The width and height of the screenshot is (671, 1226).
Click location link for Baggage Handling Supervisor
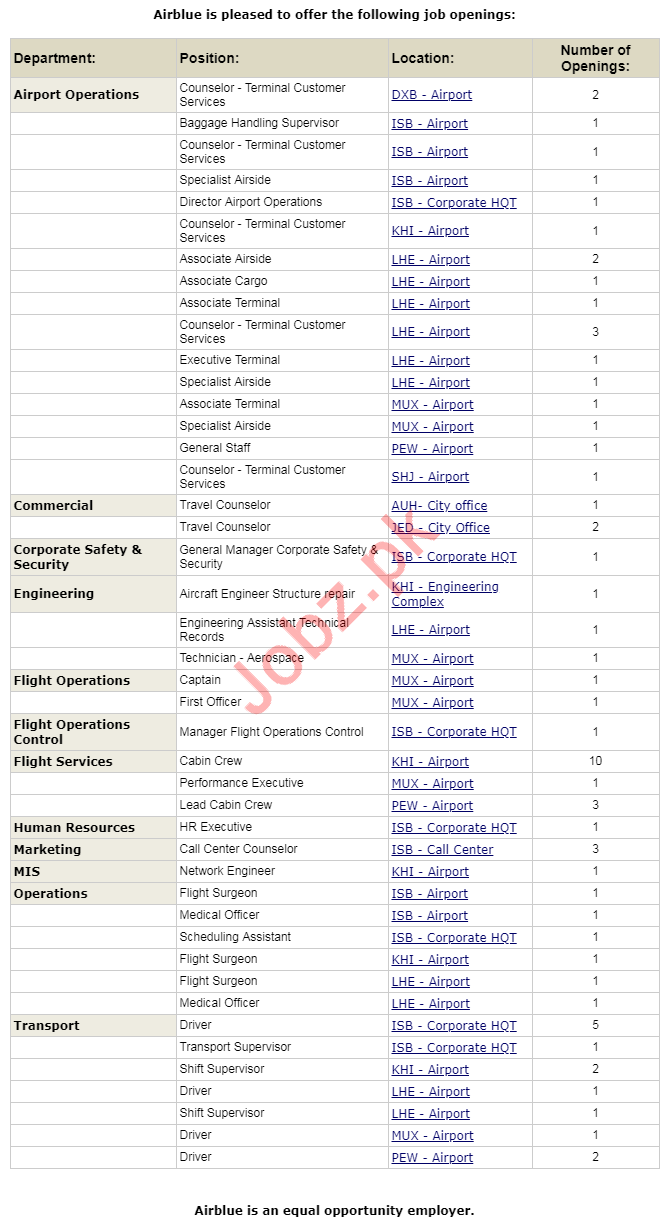click(x=429, y=124)
